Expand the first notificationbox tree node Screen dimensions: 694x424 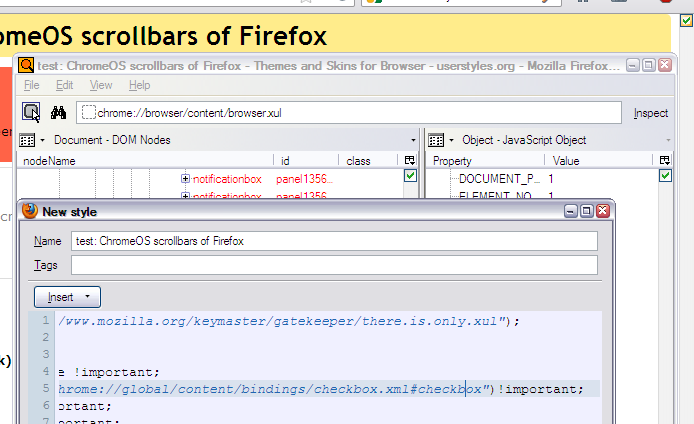click(x=185, y=179)
